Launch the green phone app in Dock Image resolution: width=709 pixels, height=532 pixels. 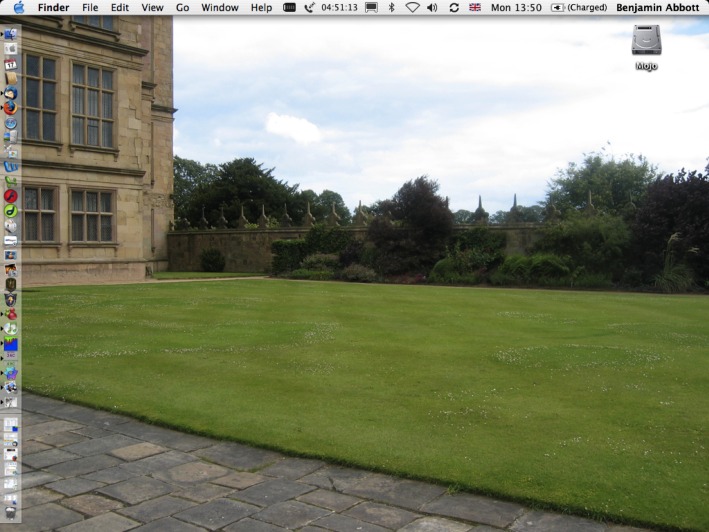pyautogui.click(x=10, y=181)
